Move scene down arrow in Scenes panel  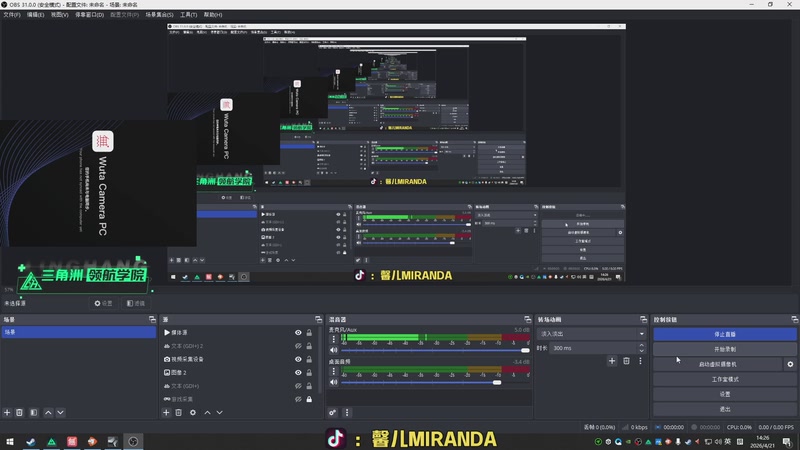coord(60,412)
